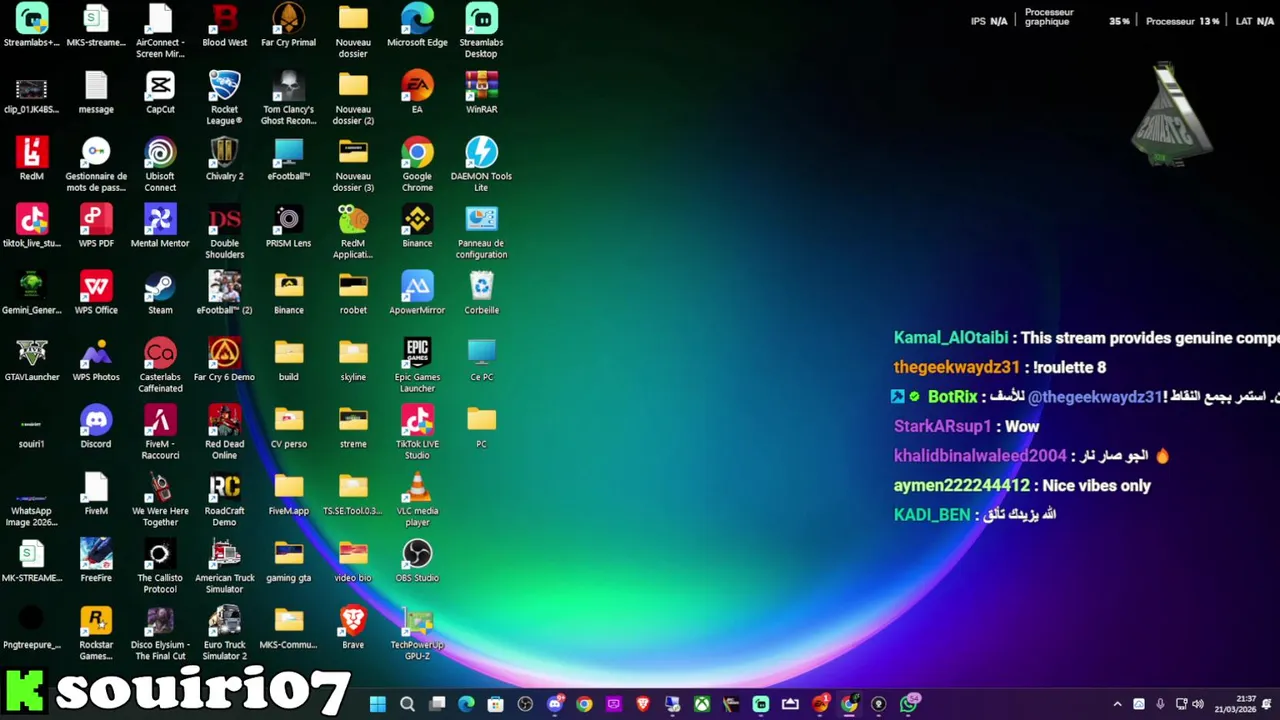Open WhatsApp from the taskbar

[x=909, y=704]
